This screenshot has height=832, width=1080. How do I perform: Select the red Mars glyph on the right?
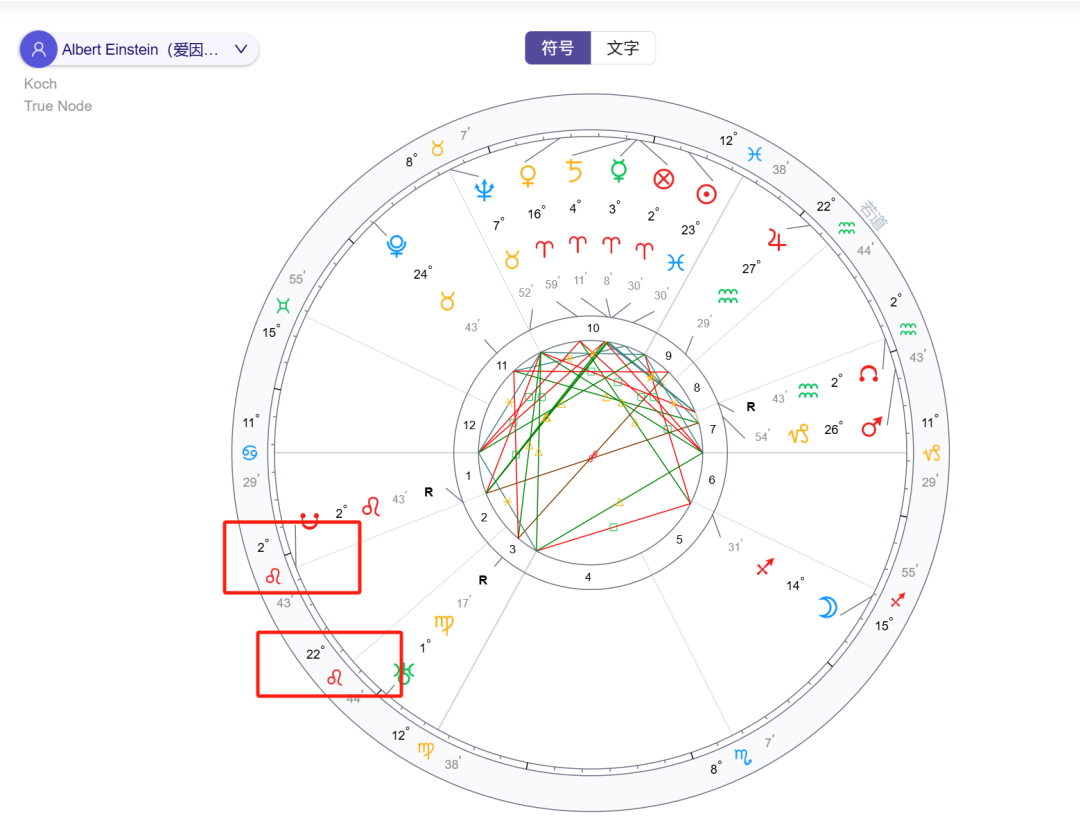point(869,428)
